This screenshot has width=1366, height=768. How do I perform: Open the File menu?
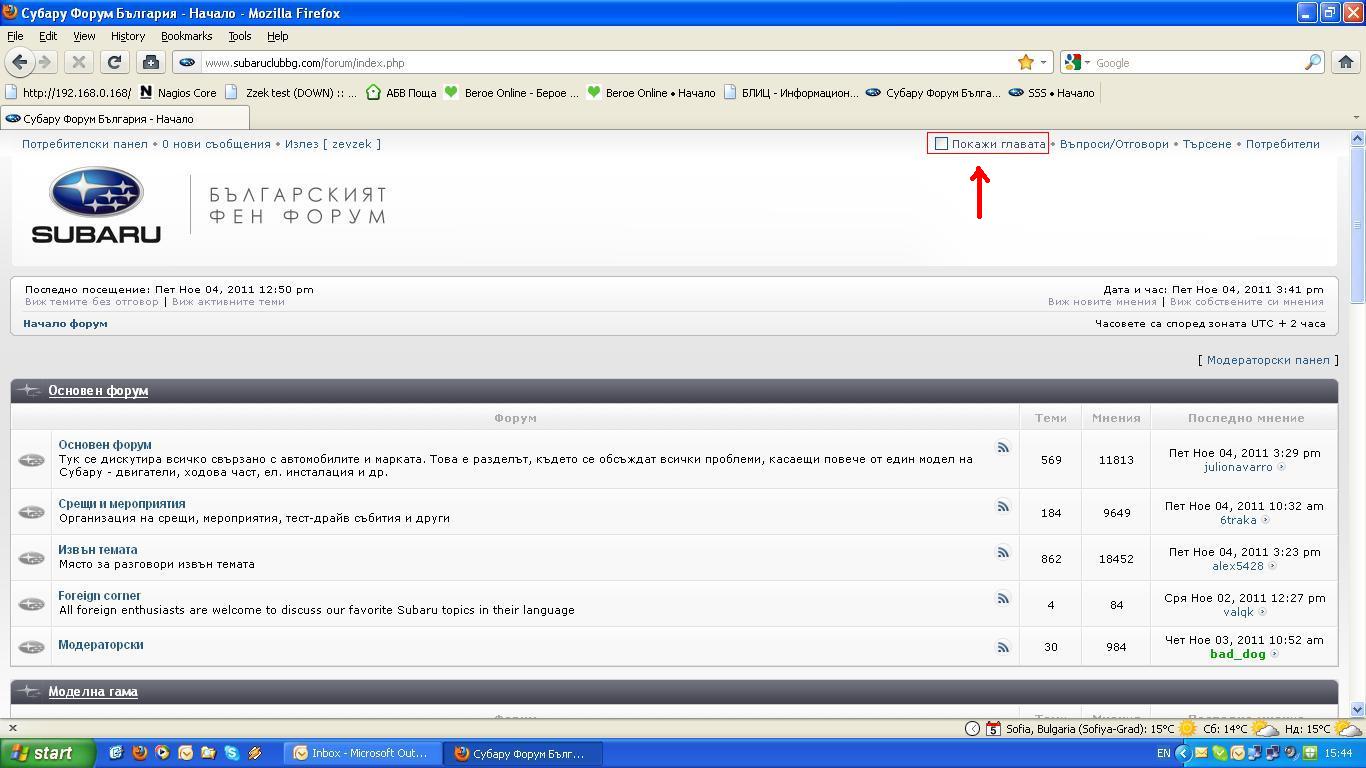tap(15, 36)
